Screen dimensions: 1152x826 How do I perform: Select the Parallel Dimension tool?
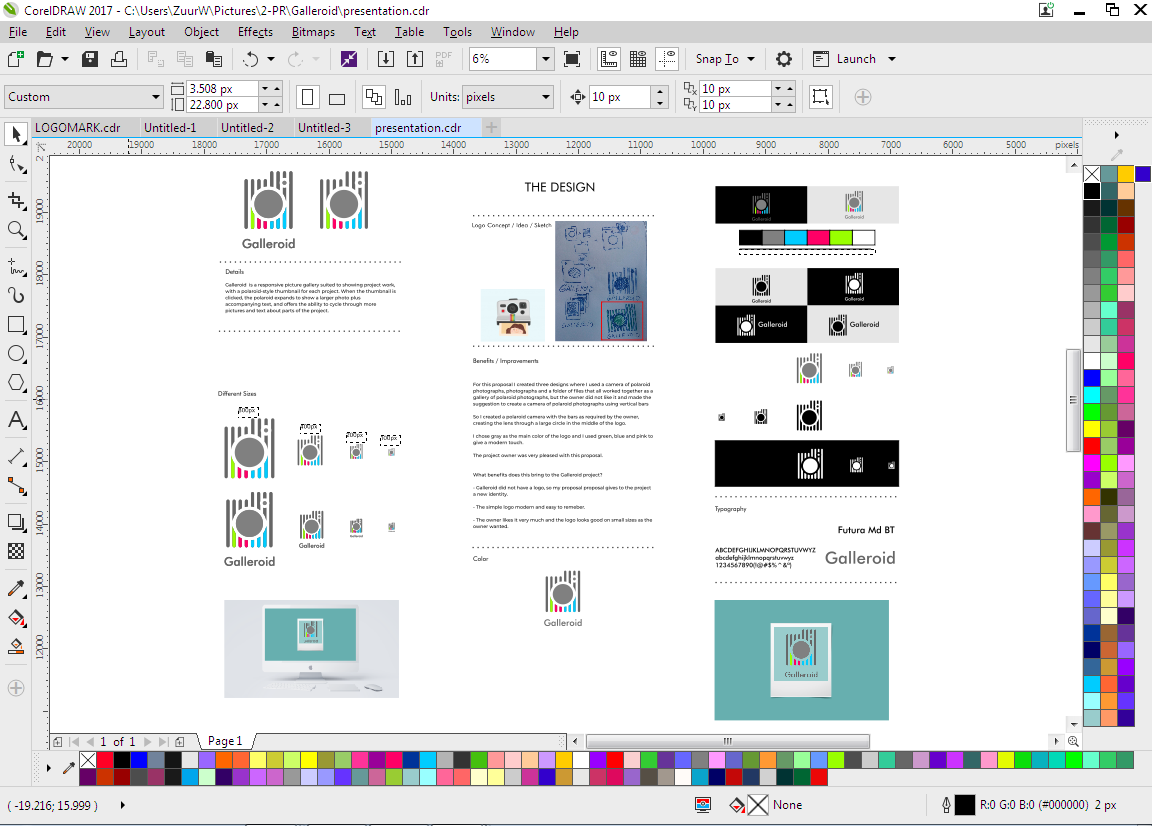[16, 456]
